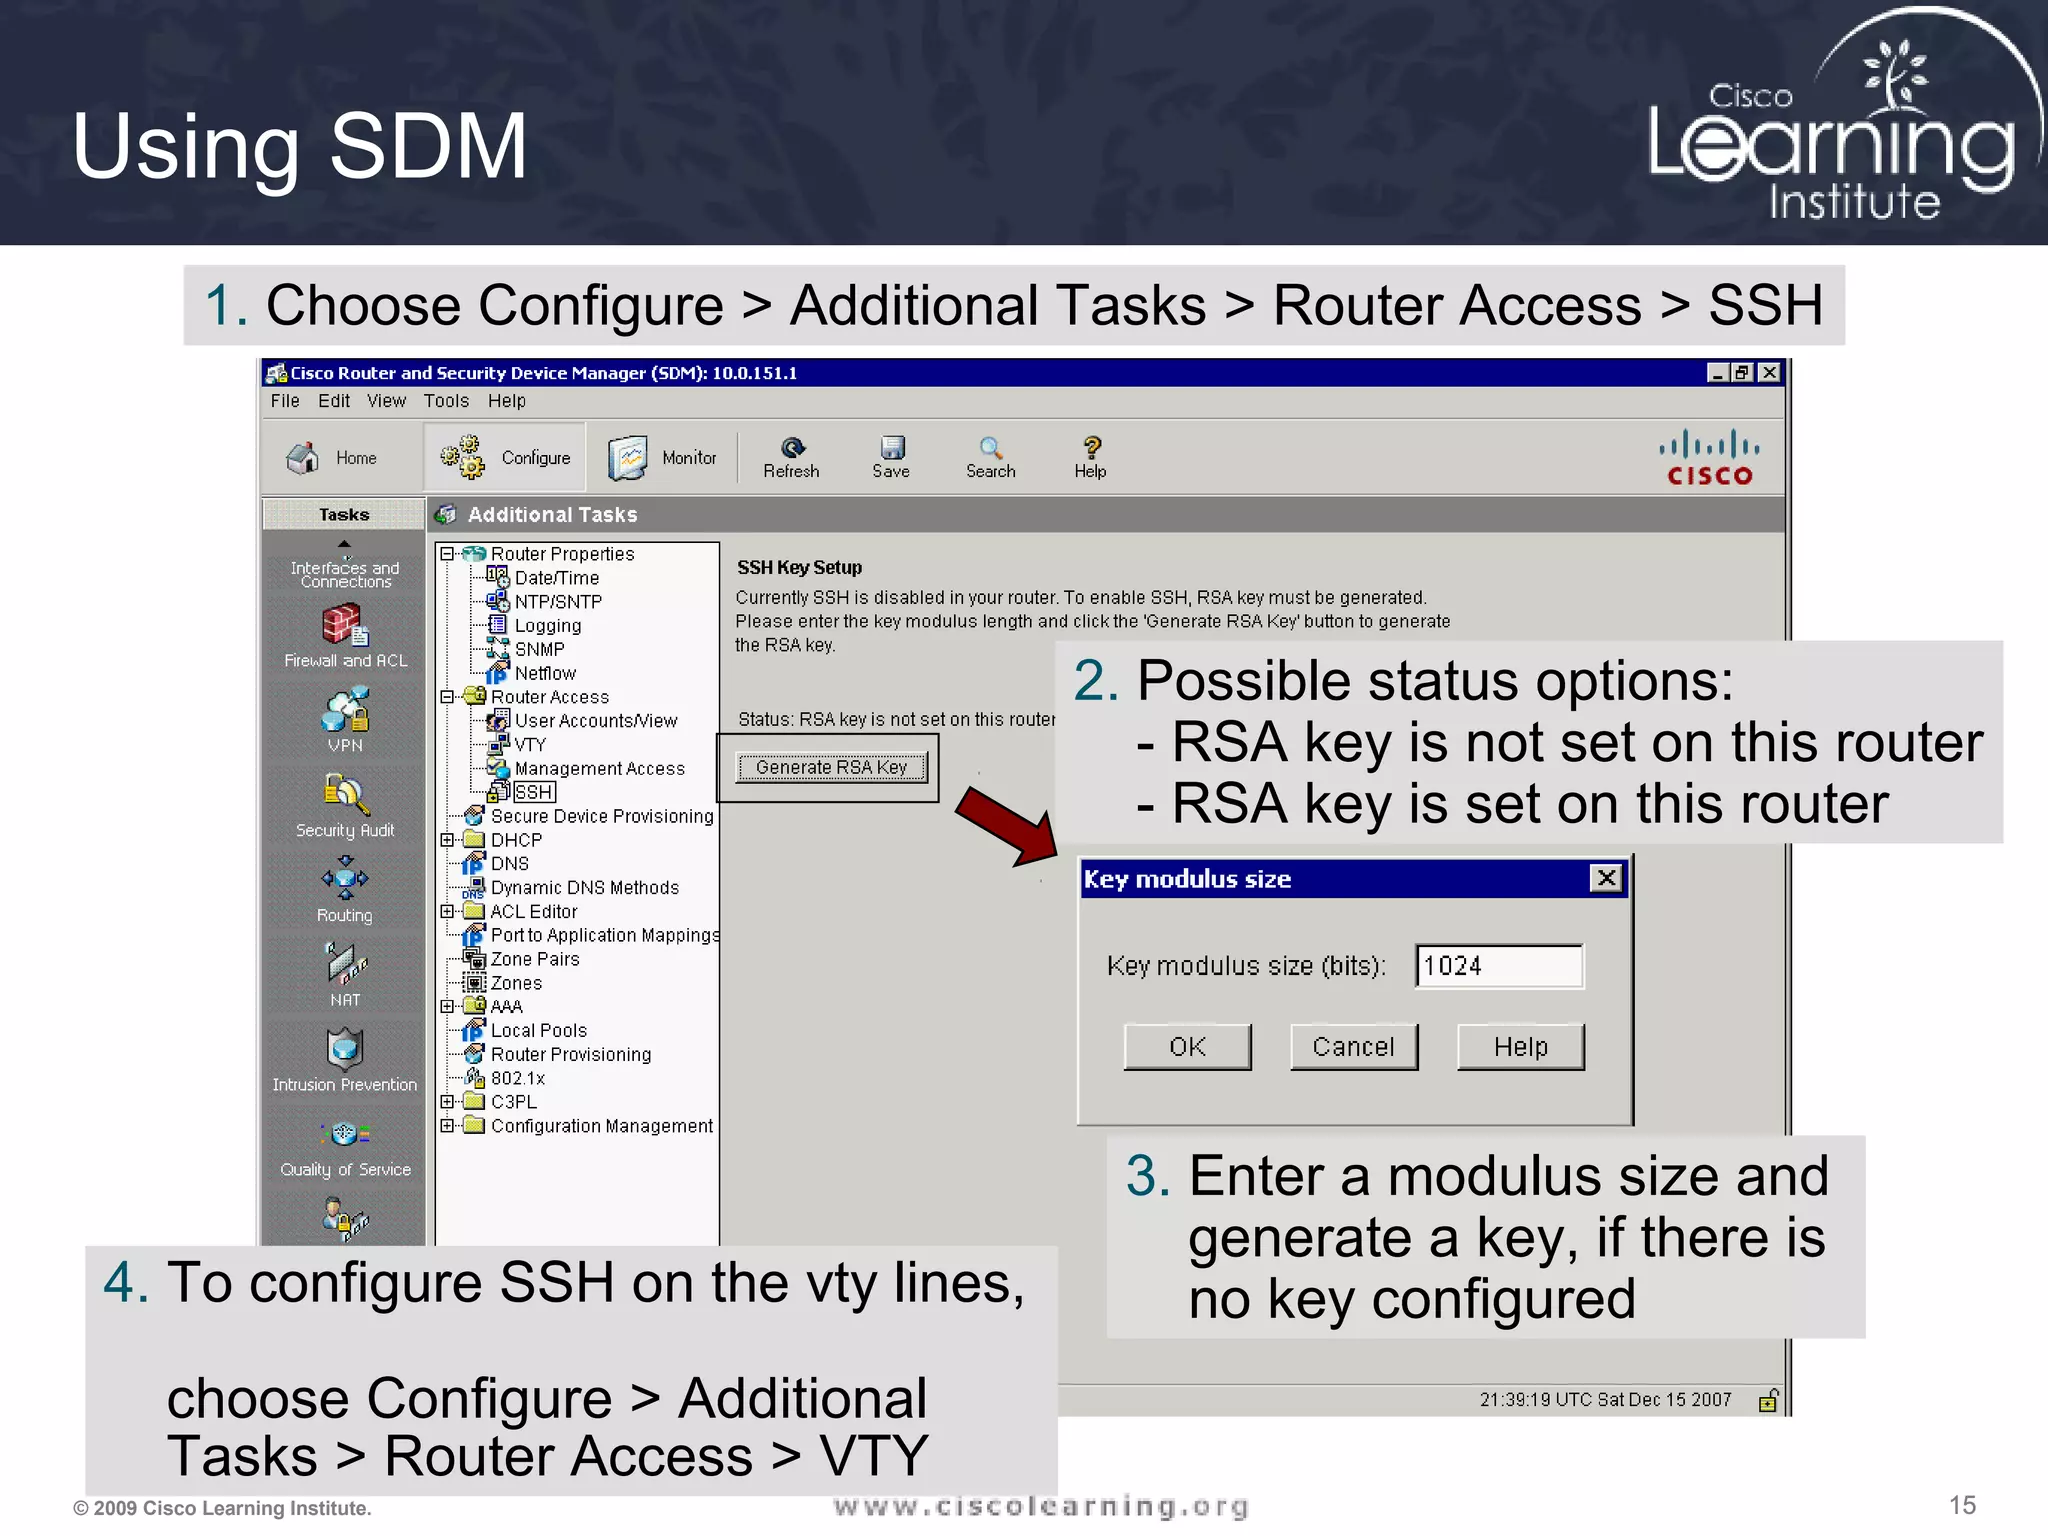Select Local Pools tree node

tap(538, 1031)
